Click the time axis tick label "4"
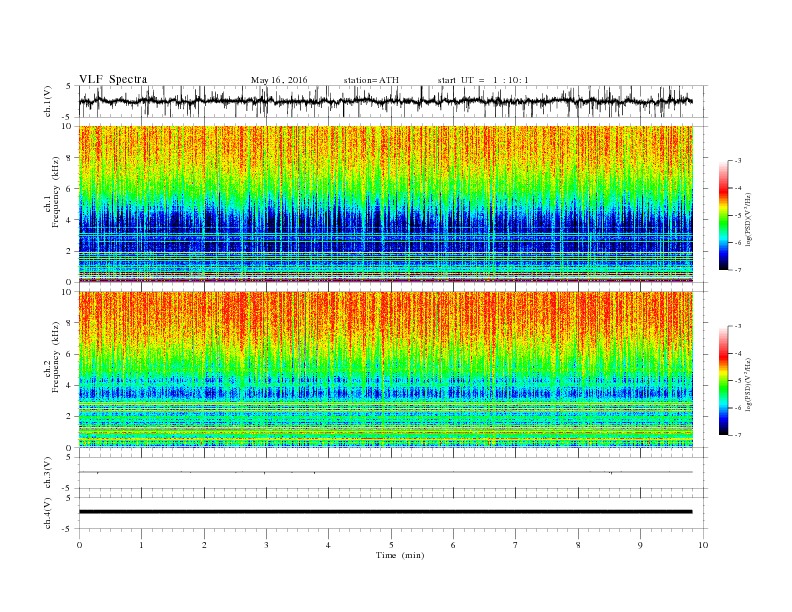The width and height of the screenshot is (792, 612). 328,545
